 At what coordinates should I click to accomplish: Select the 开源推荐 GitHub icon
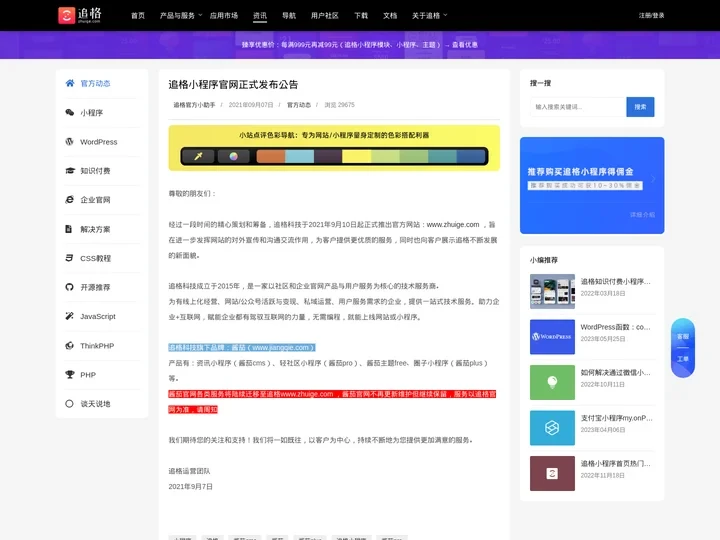click(69, 287)
